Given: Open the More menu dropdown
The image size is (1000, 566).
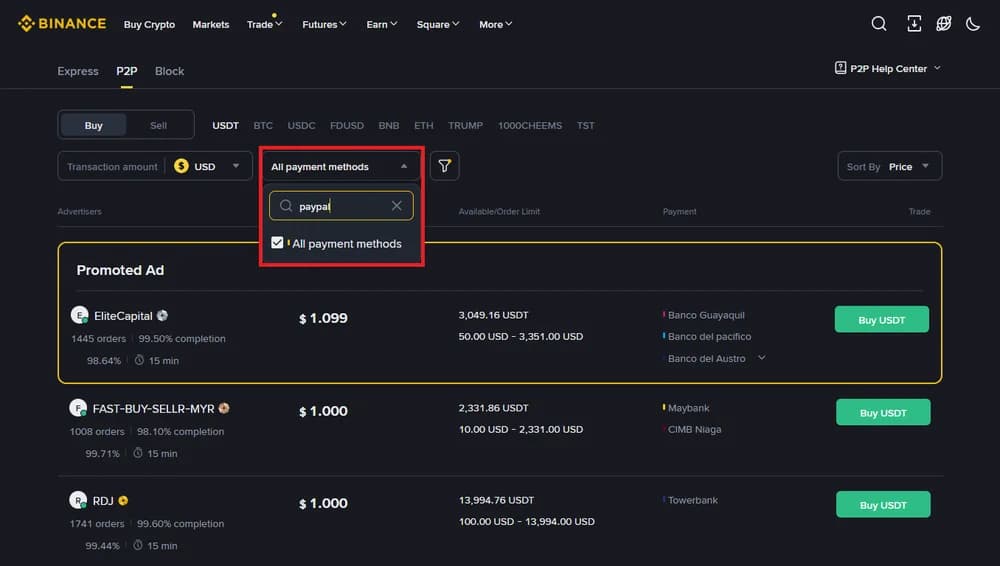Looking at the screenshot, I should pyautogui.click(x=496, y=24).
